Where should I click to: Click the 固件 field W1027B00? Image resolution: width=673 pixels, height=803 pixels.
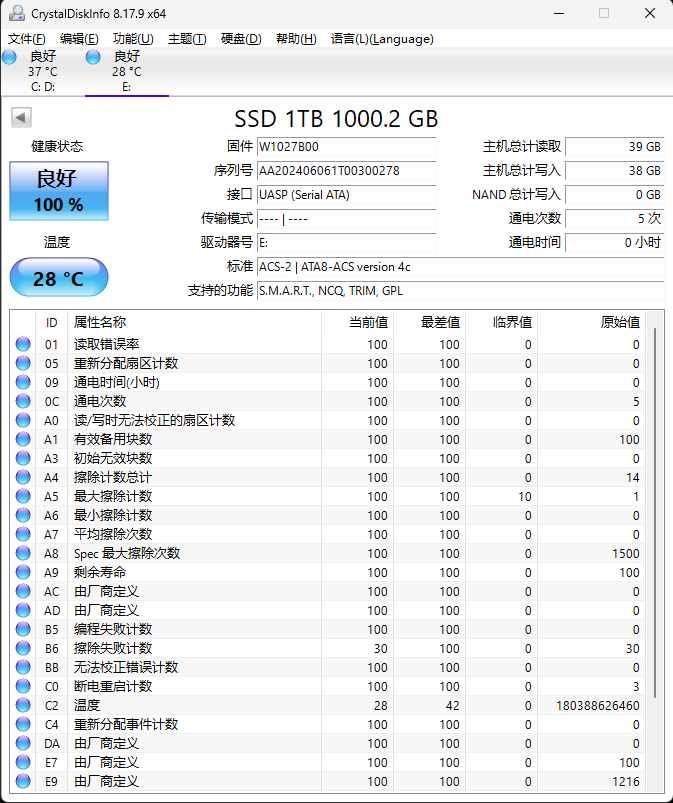(346, 147)
